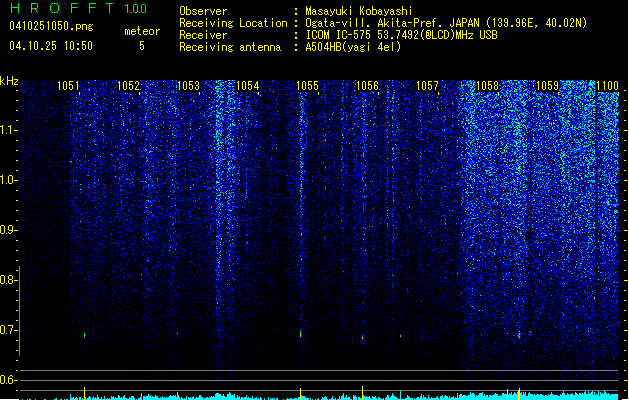Click the 1059 time label

click(x=547, y=86)
